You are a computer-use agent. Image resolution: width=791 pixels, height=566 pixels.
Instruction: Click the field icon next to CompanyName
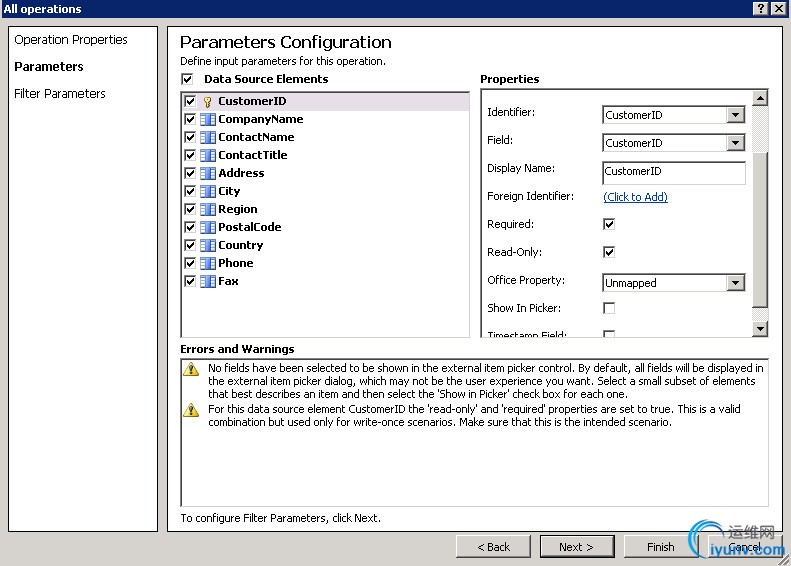[x=208, y=120]
